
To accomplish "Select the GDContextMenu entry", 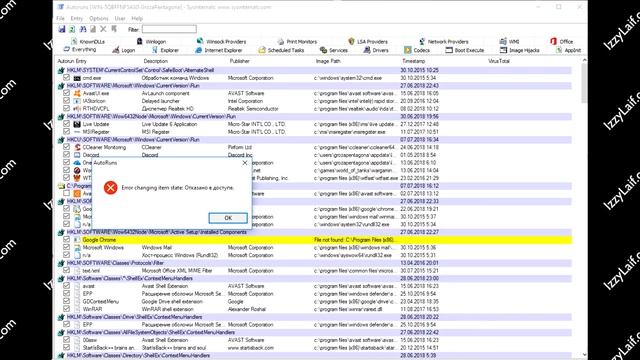I will (100, 302).
